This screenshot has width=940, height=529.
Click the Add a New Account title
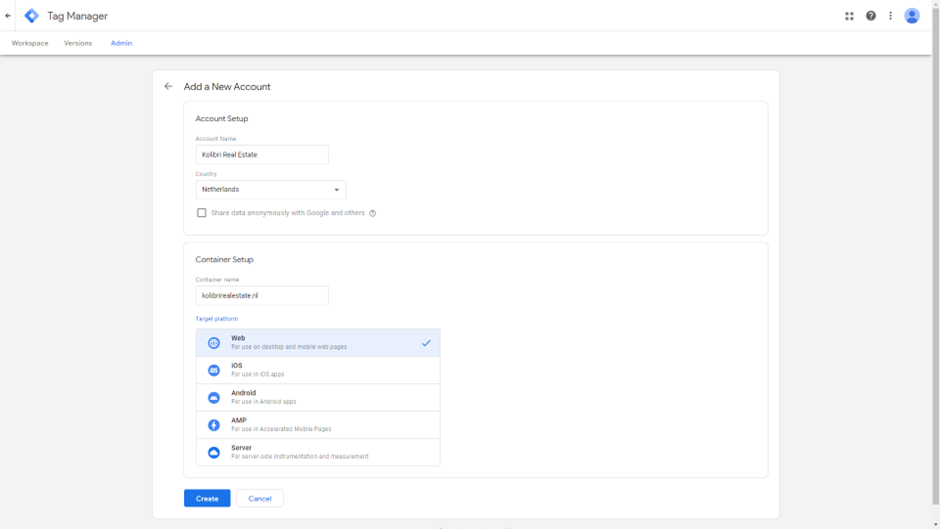point(227,86)
